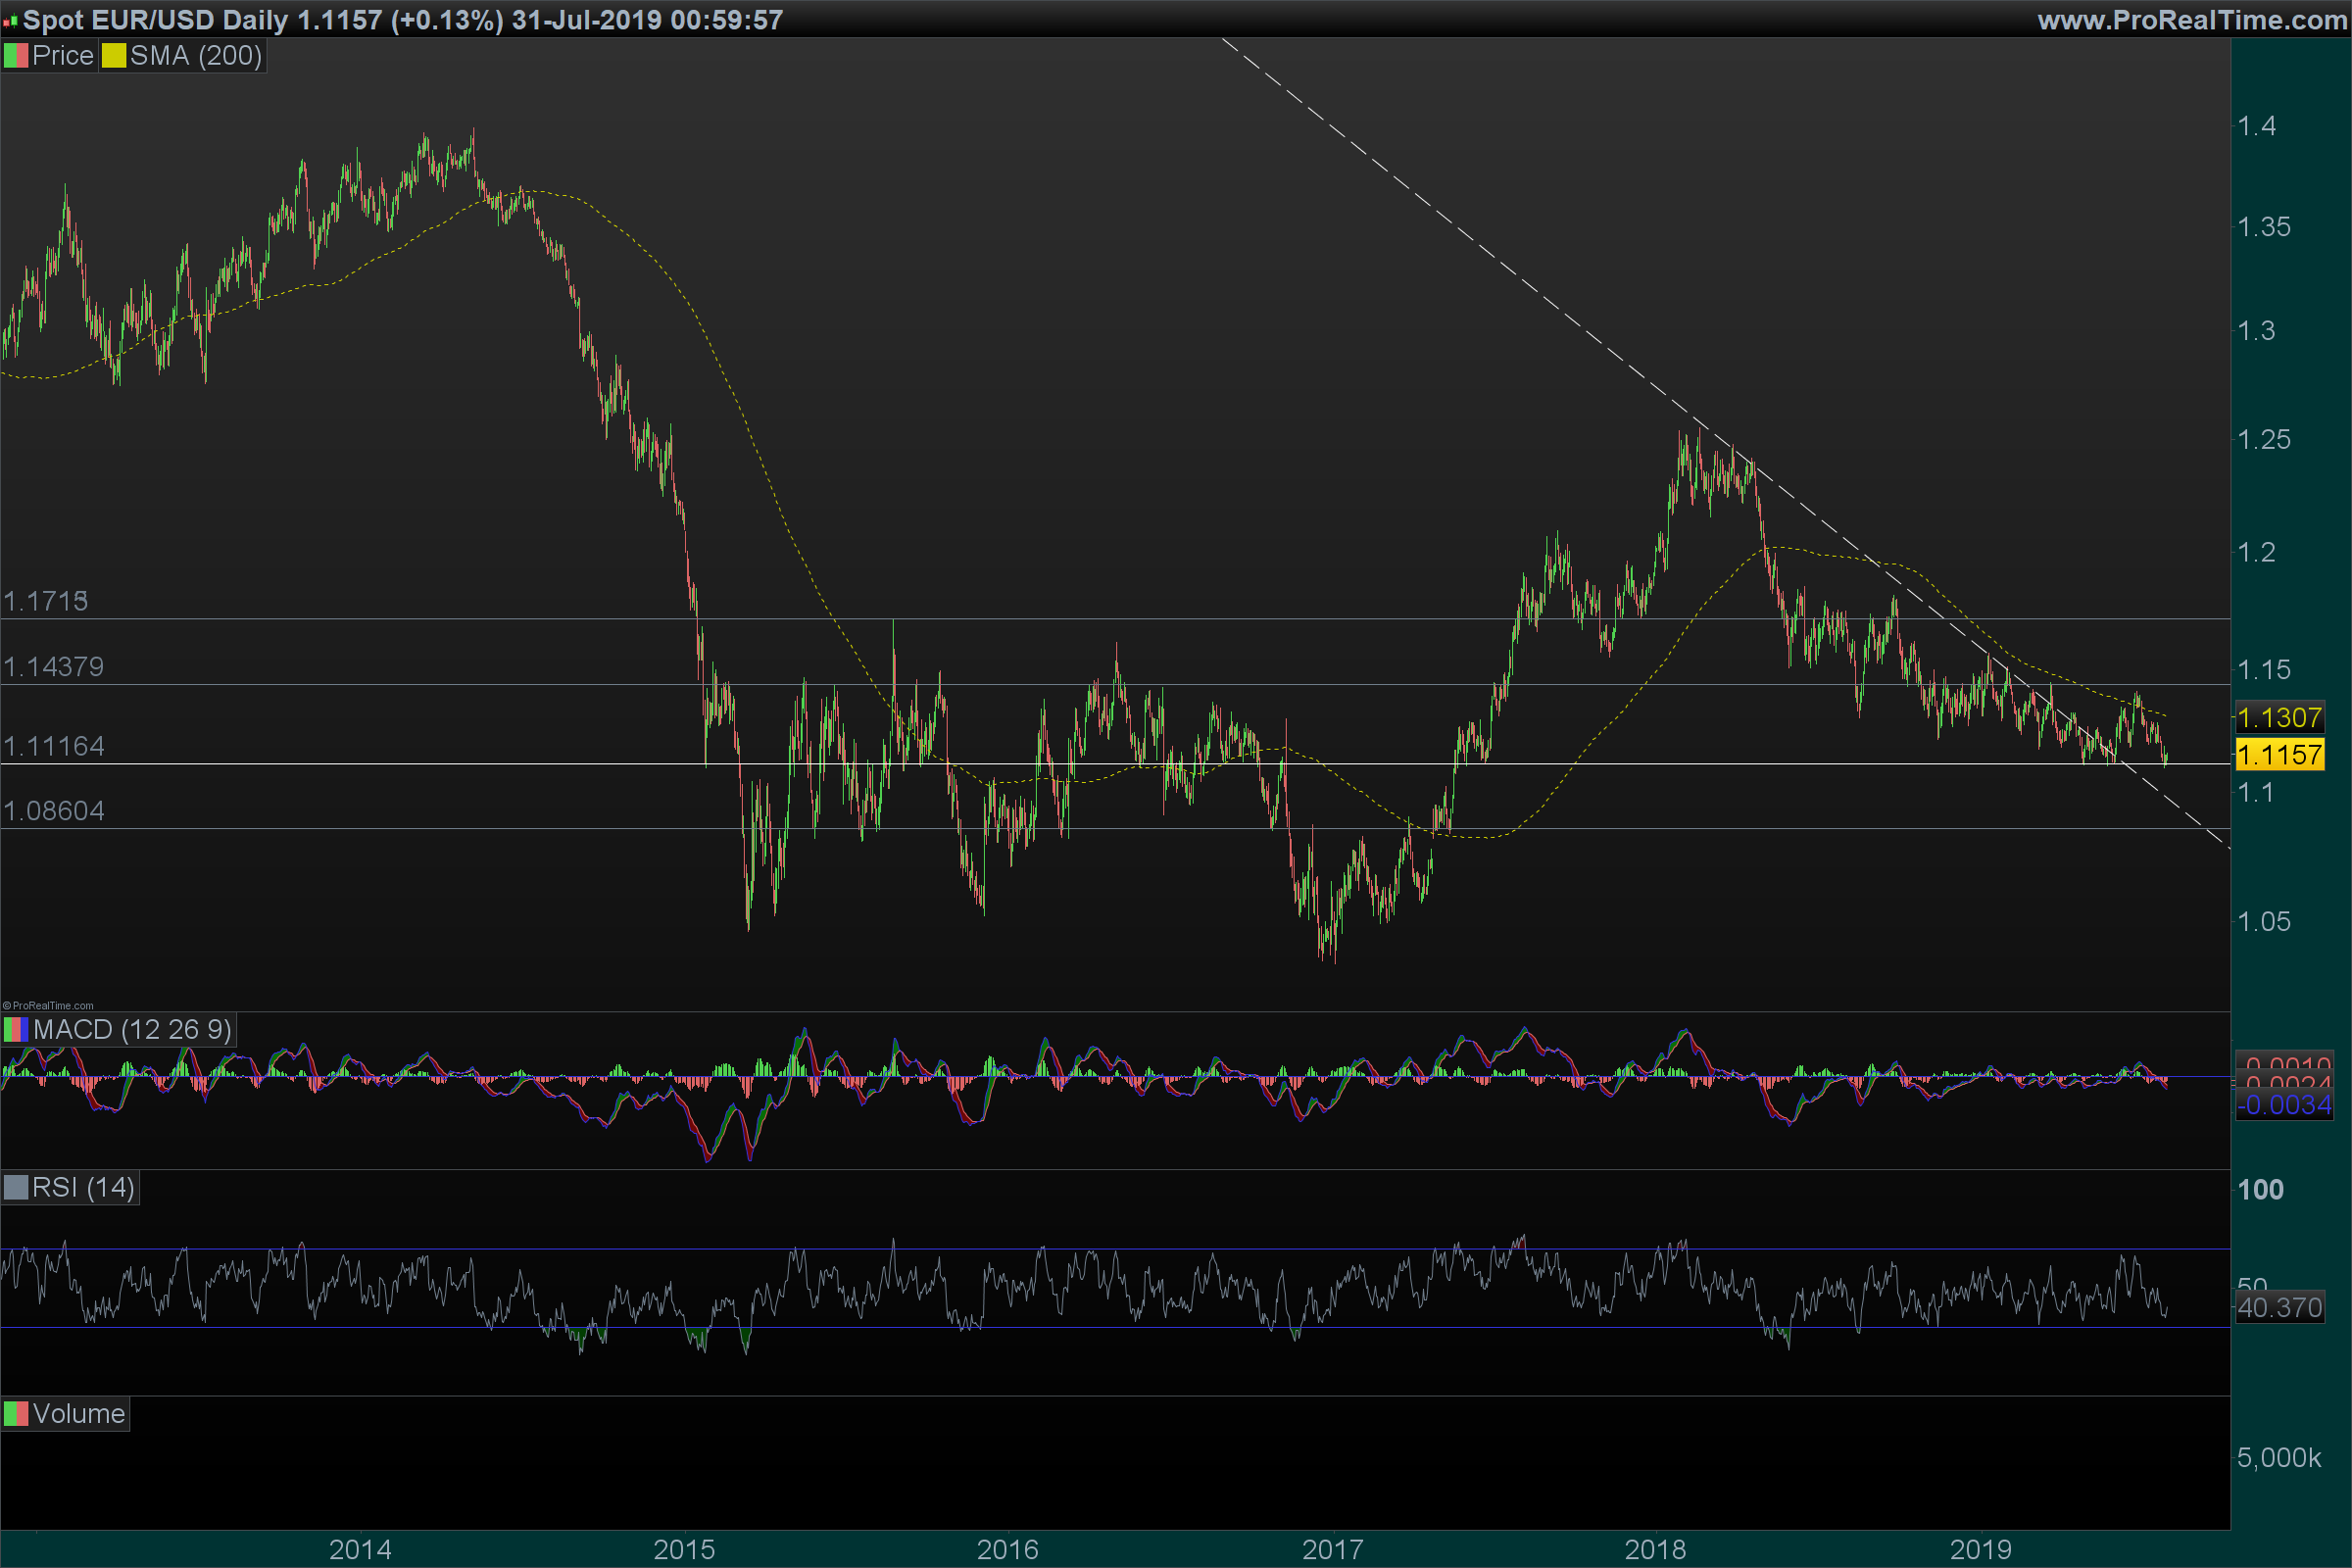Click the green-red Volume legend icon
Image resolution: width=2352 pixels, height=1568 pixels.
15,1414
